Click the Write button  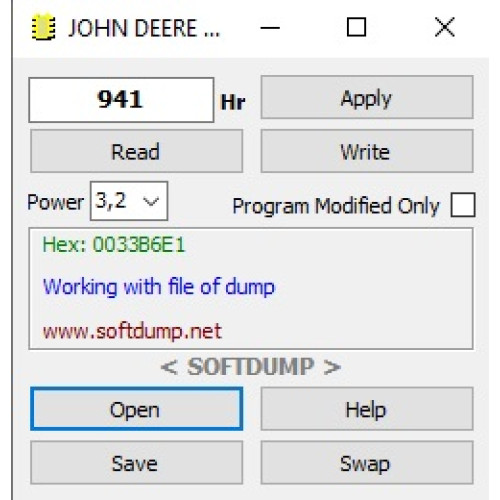point(367,151)
